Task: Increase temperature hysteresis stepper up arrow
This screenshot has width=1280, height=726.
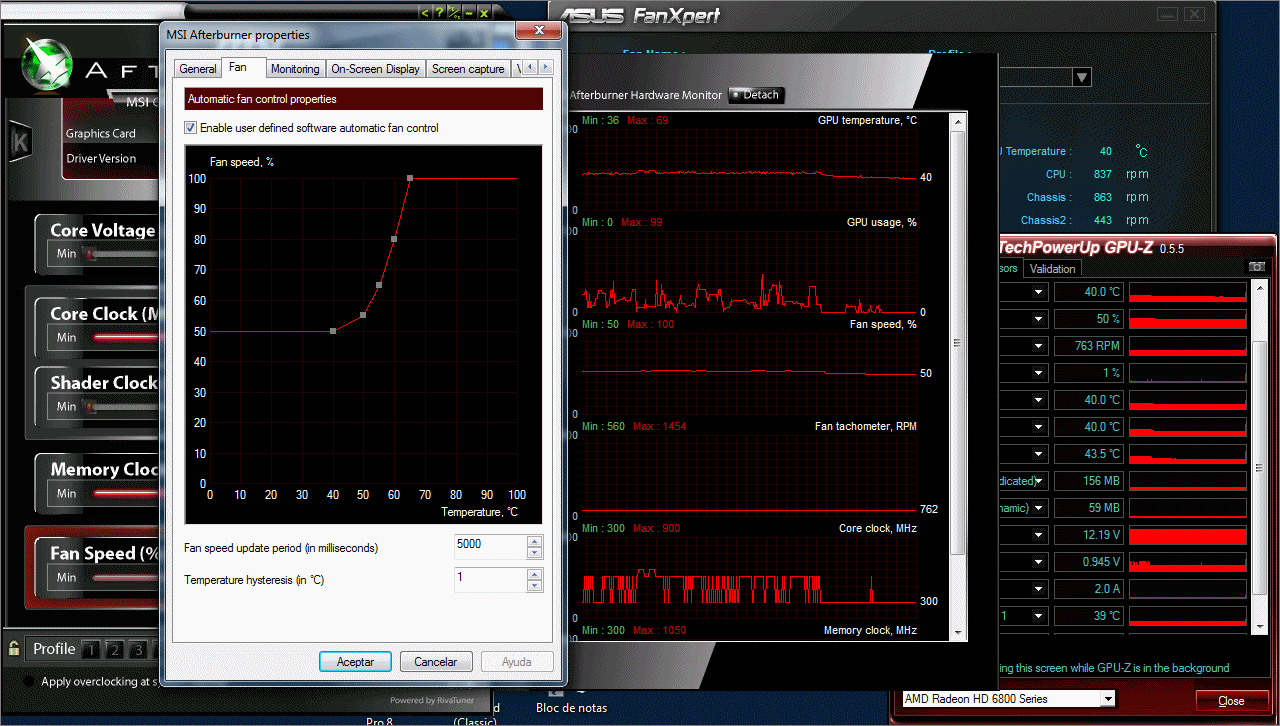Action: [x=534, y=573]
